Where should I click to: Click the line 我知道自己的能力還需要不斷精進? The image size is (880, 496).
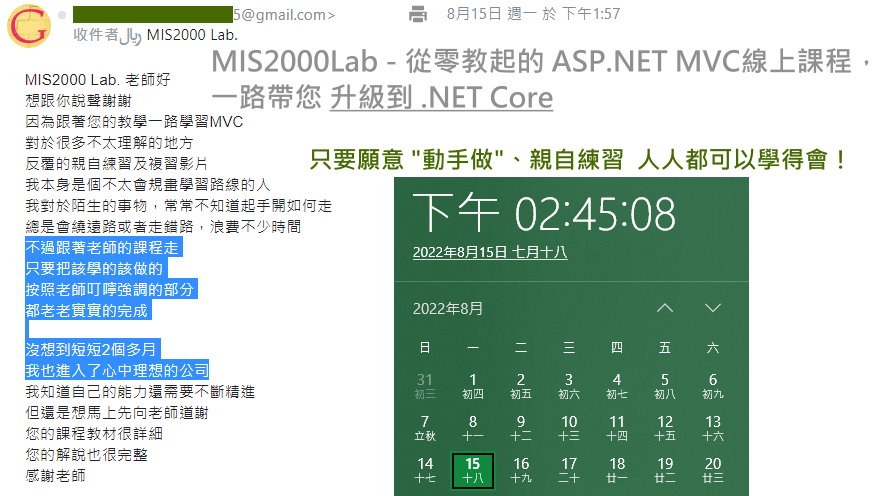tap(140, 392)
